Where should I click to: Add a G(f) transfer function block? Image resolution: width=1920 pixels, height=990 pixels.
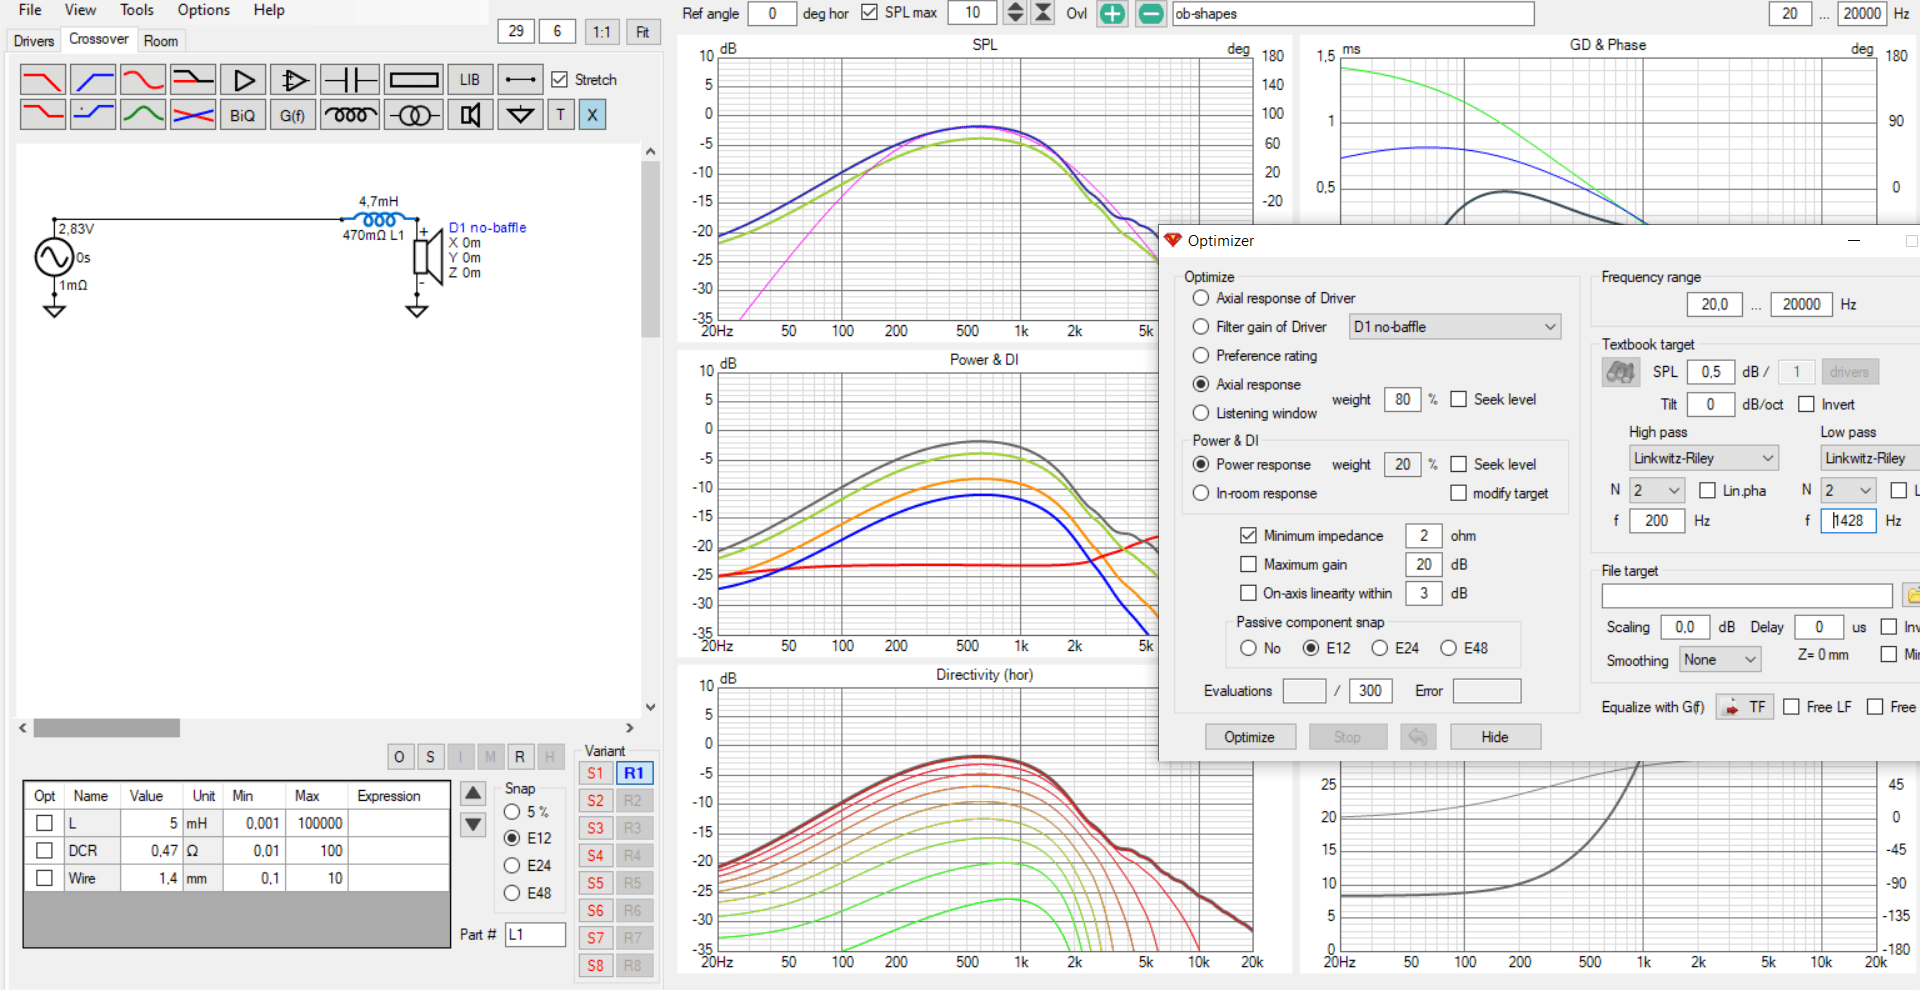click(x=293, y=115)
